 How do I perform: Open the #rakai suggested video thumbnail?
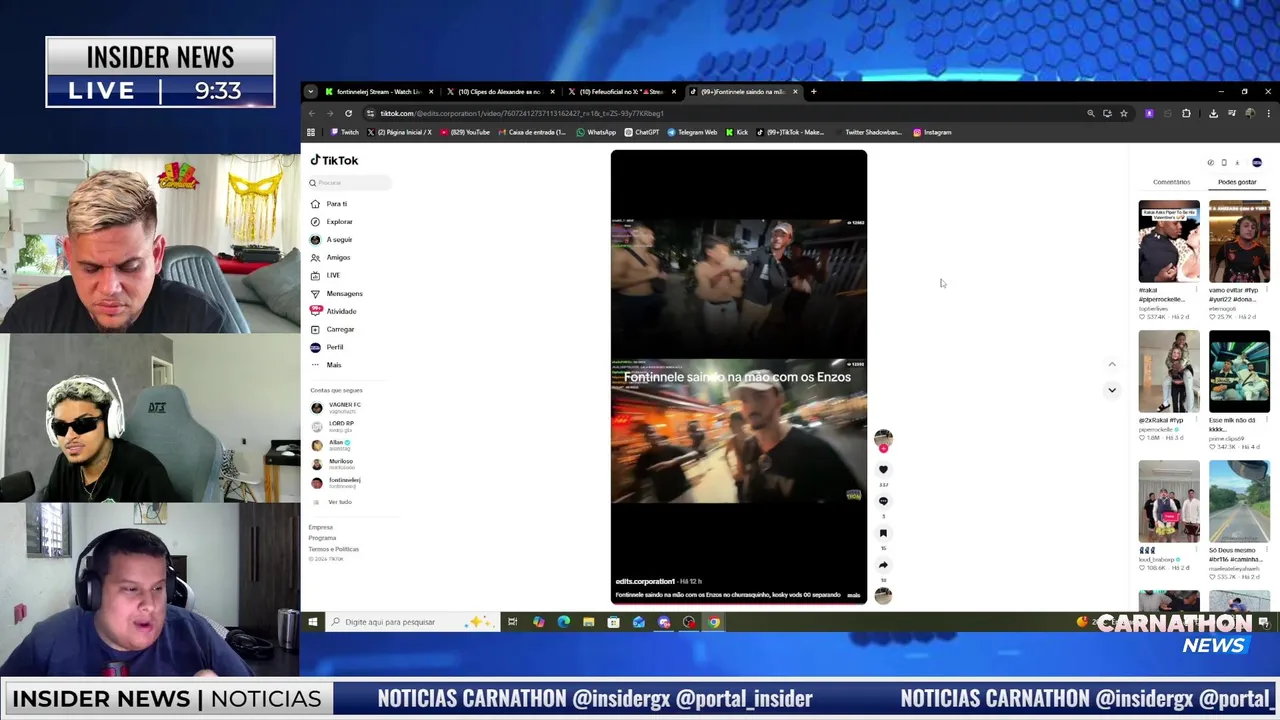(x=1169, y=241)
